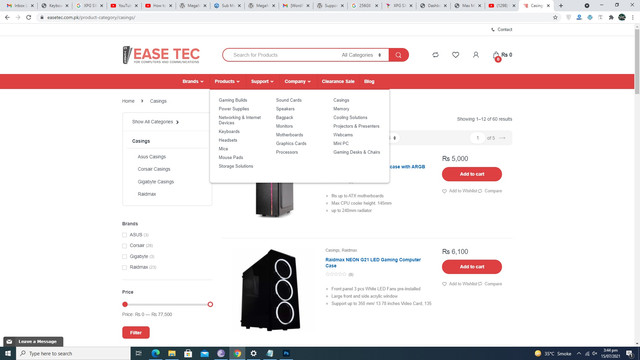Add Raidmax NEON G21 to wishlist
The height and width of the screenshot is (360, 640).
coord(459,284)
